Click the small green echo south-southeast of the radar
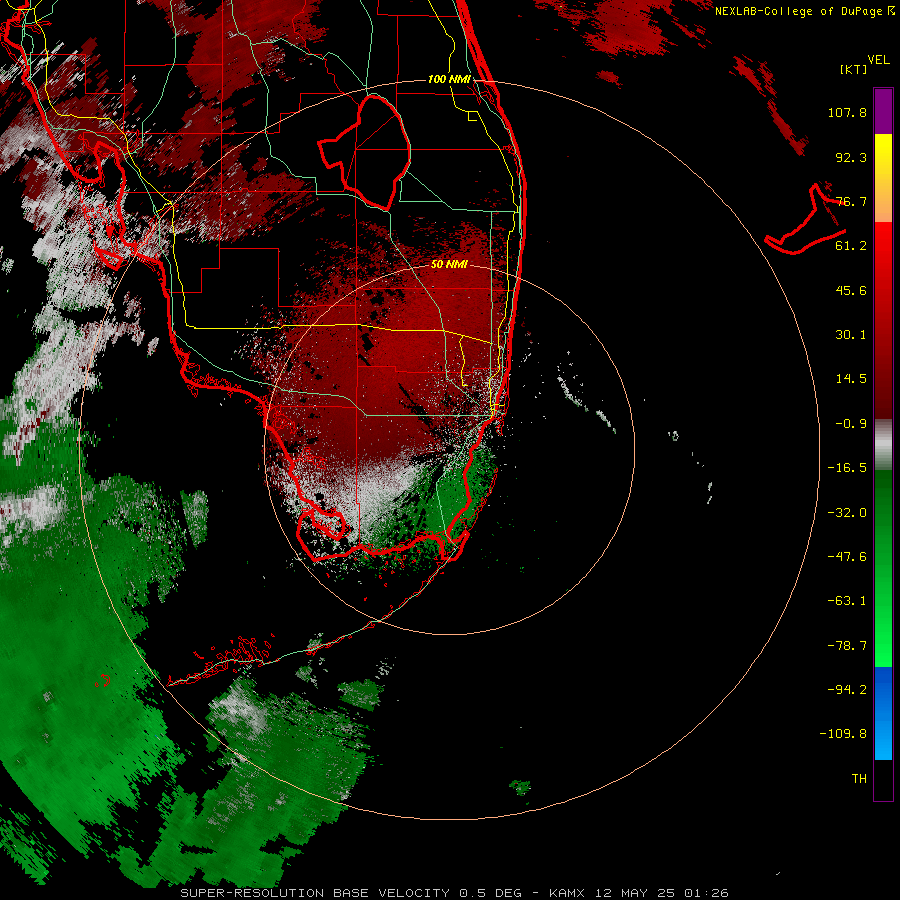Image resolution: width=900 pixels, height=900 pixels. (x=521, y=788)
